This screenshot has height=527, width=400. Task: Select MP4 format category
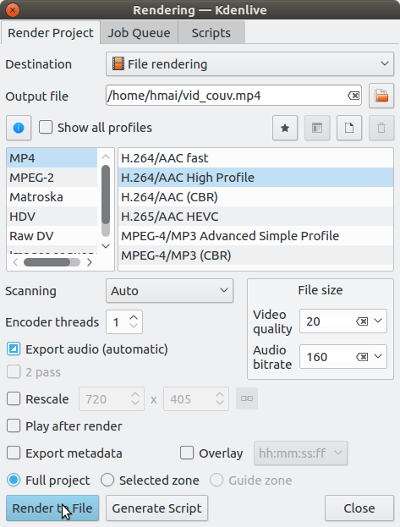tap(52, 158)
